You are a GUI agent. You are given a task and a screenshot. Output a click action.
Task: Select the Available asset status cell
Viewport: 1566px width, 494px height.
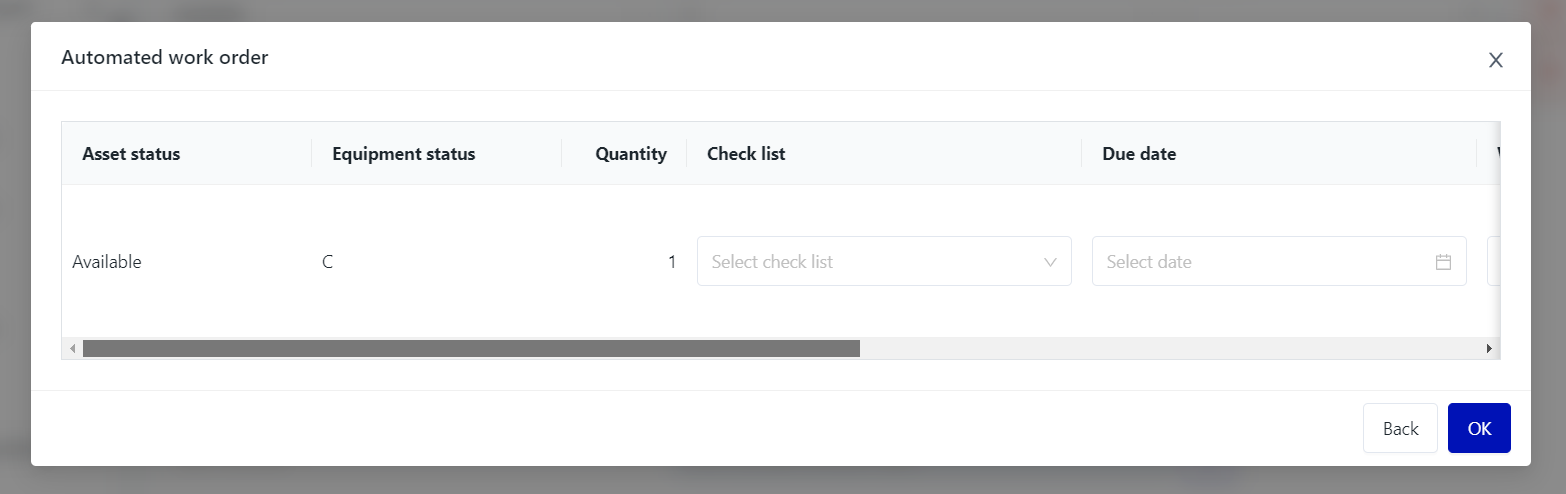(x=107, y=262)
